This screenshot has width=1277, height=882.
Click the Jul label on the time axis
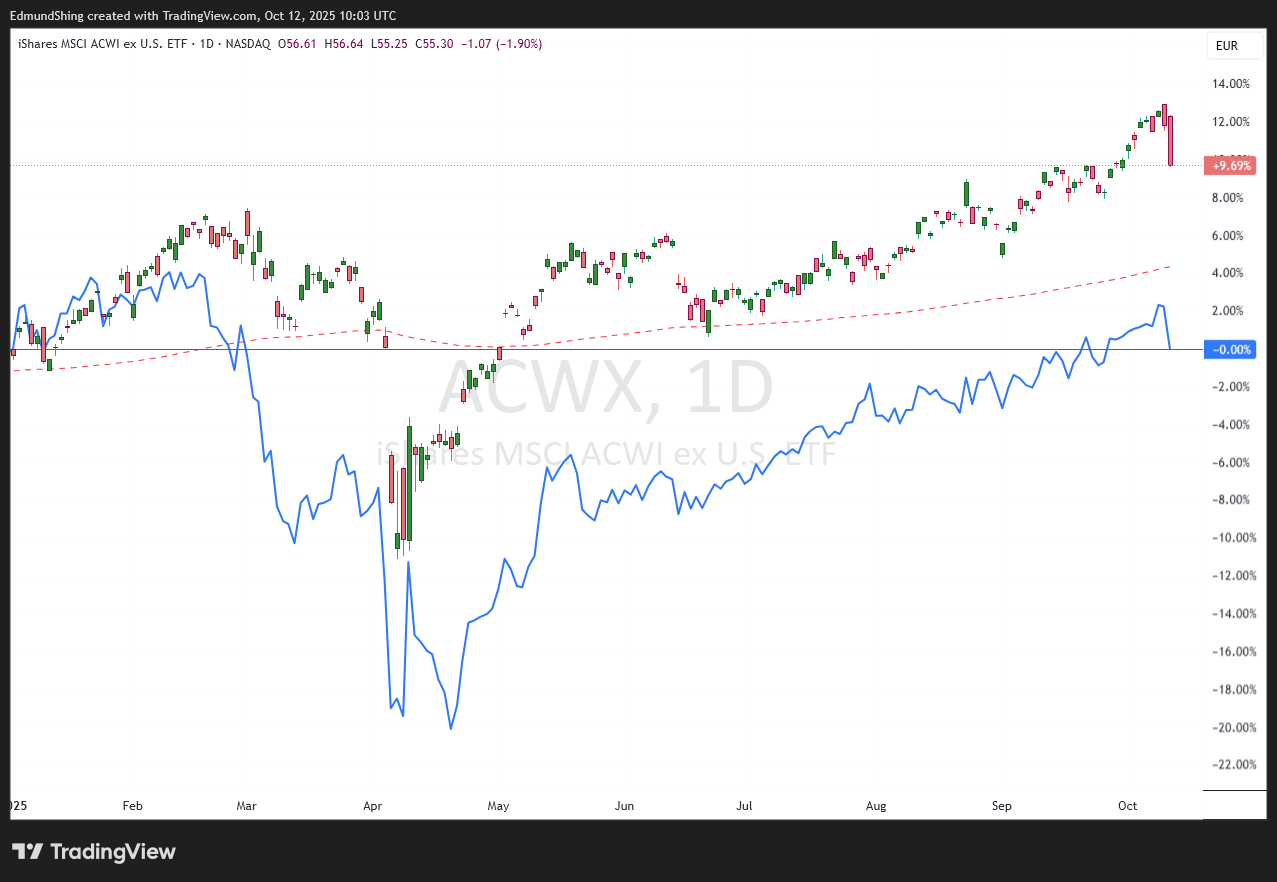pyautogui.click(x=744, y=805)
